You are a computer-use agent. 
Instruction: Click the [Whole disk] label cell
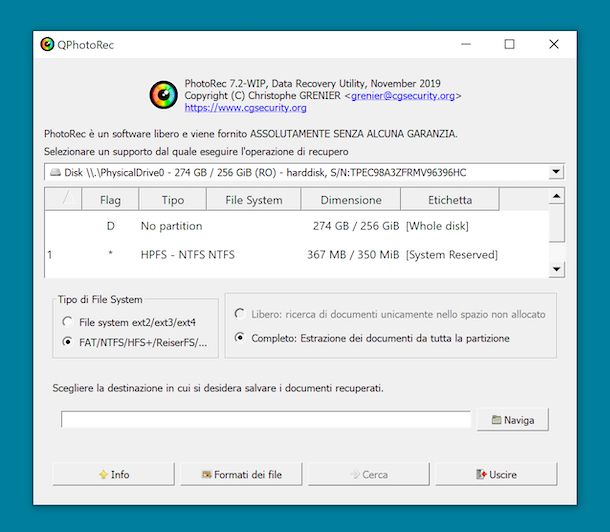coord(437,226)
